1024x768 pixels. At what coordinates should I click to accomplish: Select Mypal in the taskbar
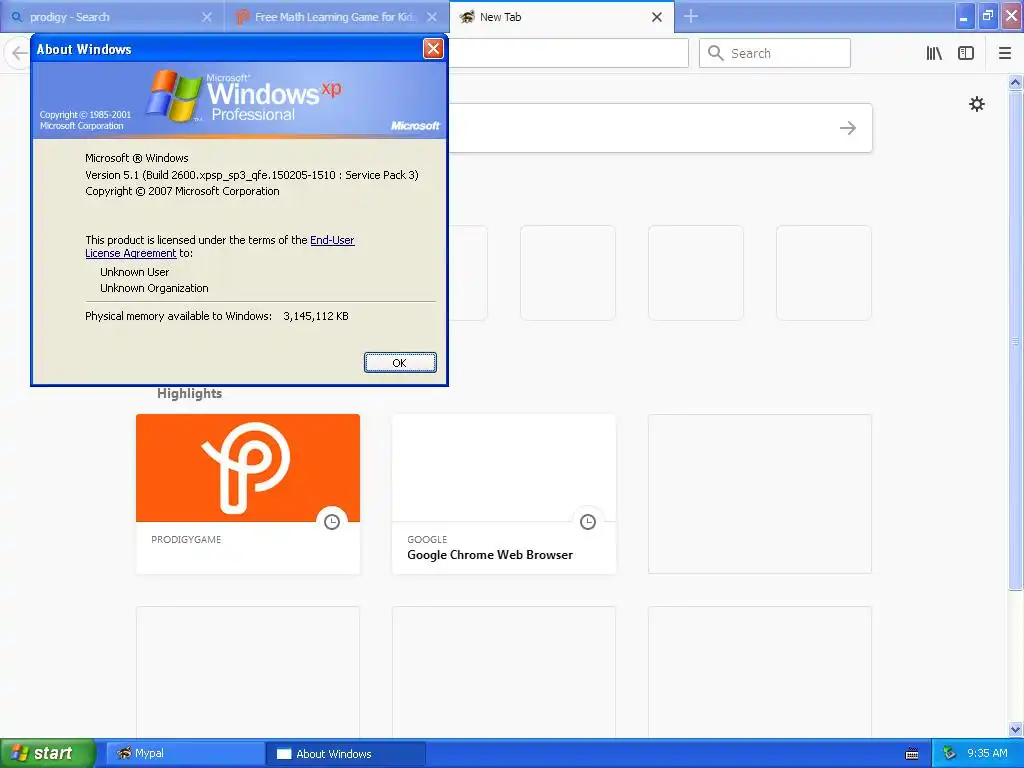coord(184,753)
